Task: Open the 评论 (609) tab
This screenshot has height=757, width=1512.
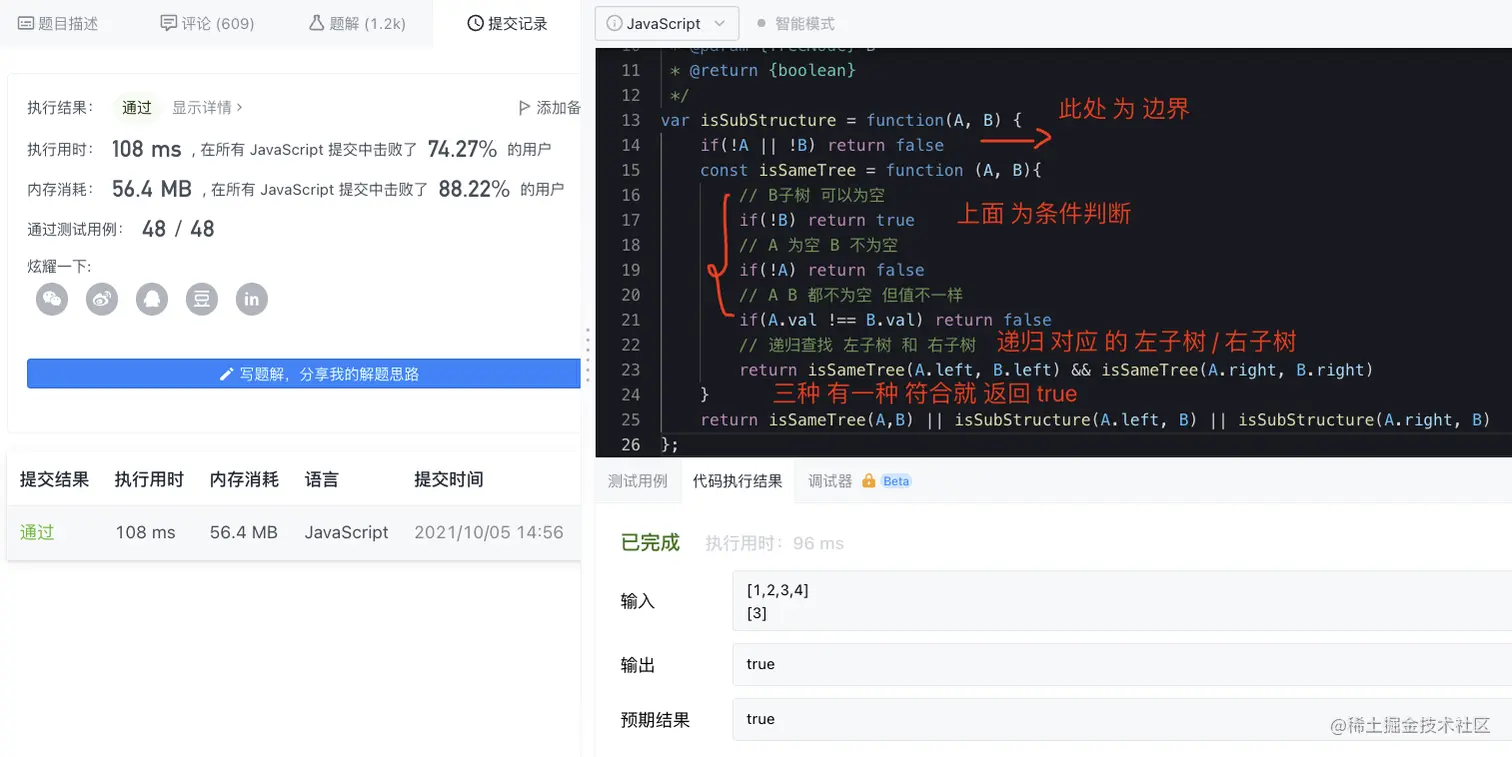Action: click(207, 23)
